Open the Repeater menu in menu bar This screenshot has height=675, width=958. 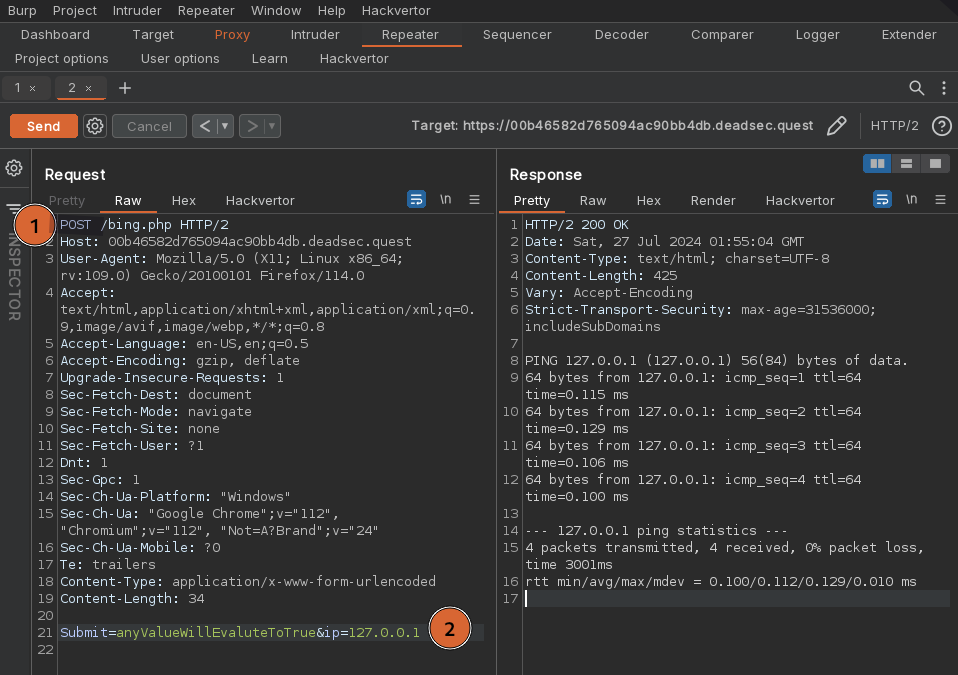(x=206, y=10)
